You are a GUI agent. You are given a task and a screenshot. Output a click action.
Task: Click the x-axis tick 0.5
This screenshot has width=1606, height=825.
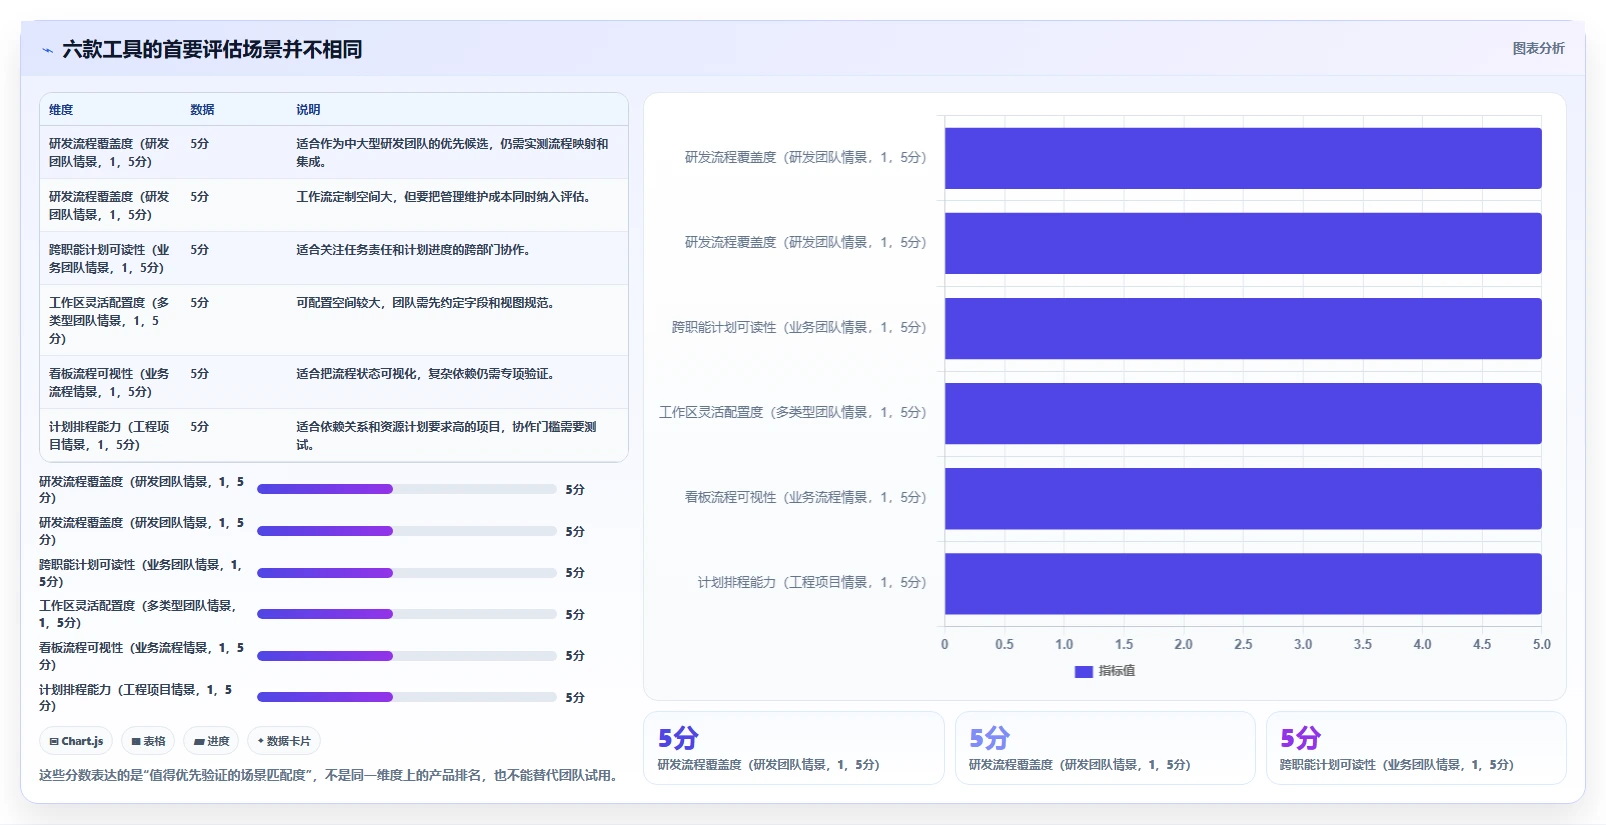tap(1004, 644)
